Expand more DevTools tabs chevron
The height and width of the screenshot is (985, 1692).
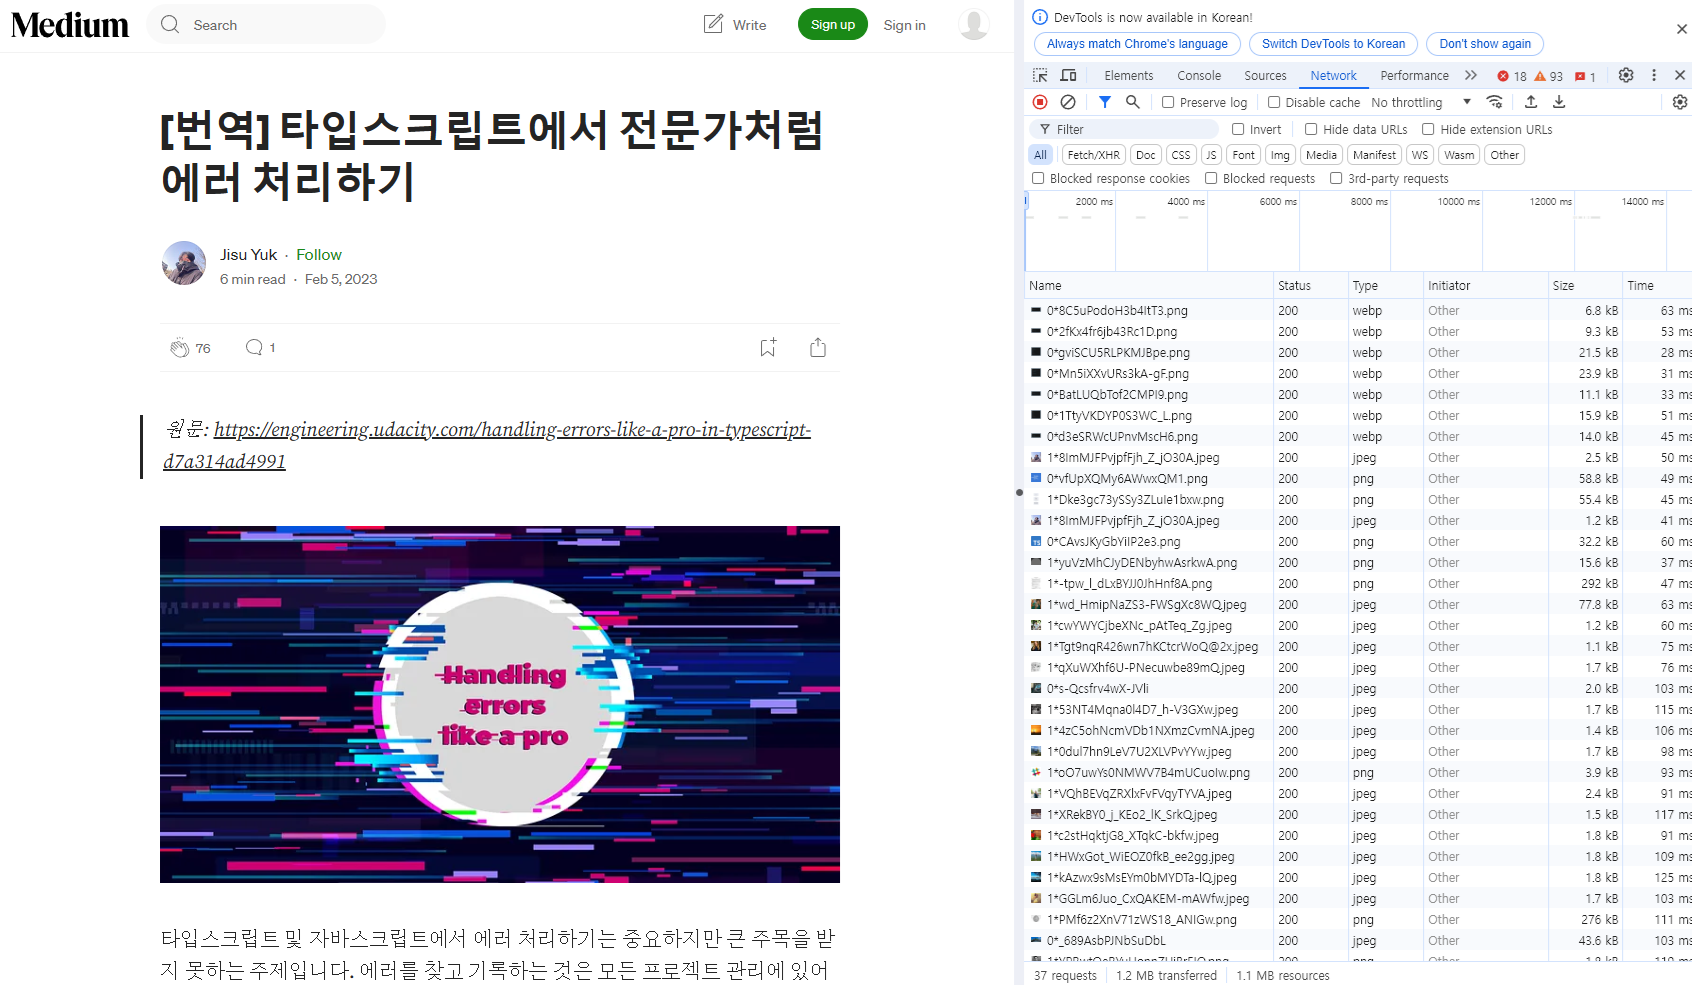[x=1470, y=75]
